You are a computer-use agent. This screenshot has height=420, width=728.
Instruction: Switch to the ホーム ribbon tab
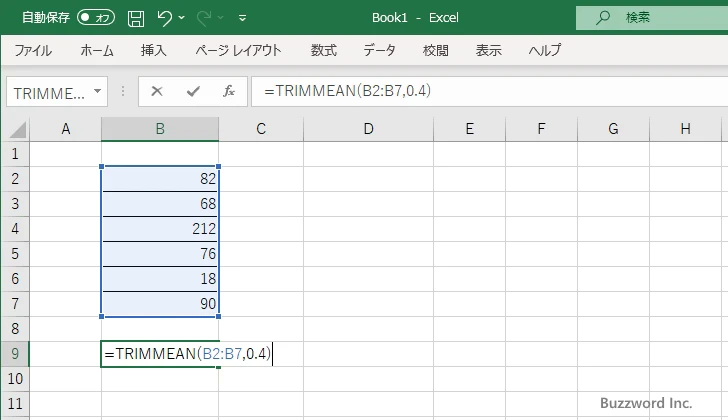click(x=97, y=50)
